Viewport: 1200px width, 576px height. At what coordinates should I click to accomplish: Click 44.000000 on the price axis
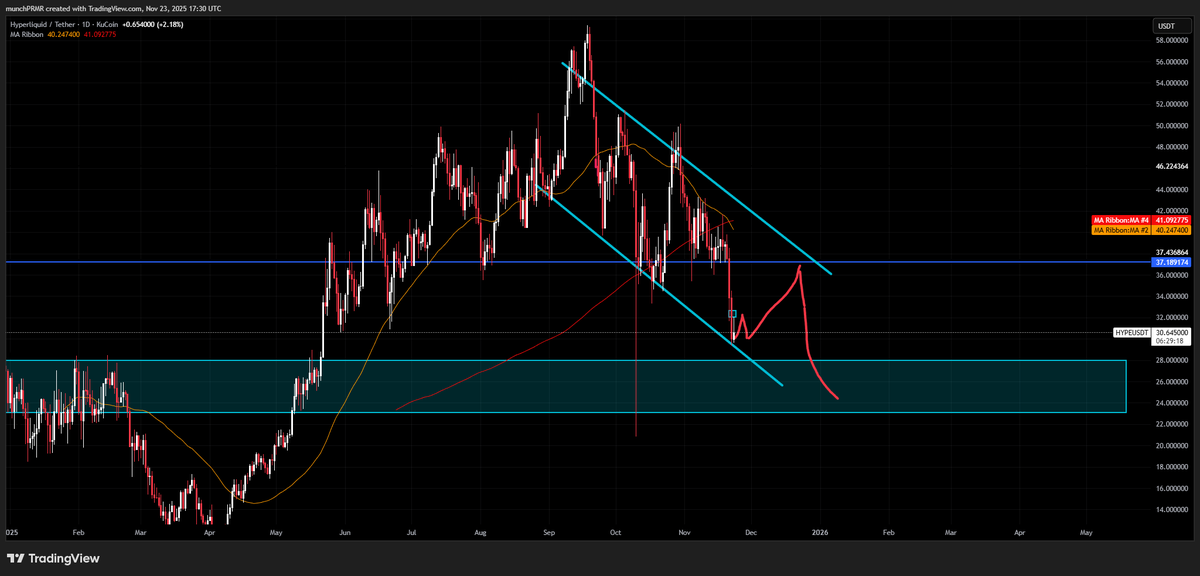click(1171, 190)
